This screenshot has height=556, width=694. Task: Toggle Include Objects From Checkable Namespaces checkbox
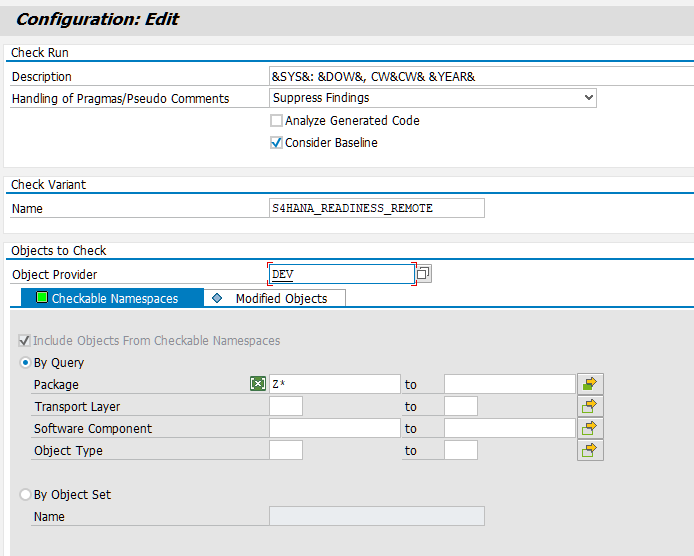tap(24, 340)
